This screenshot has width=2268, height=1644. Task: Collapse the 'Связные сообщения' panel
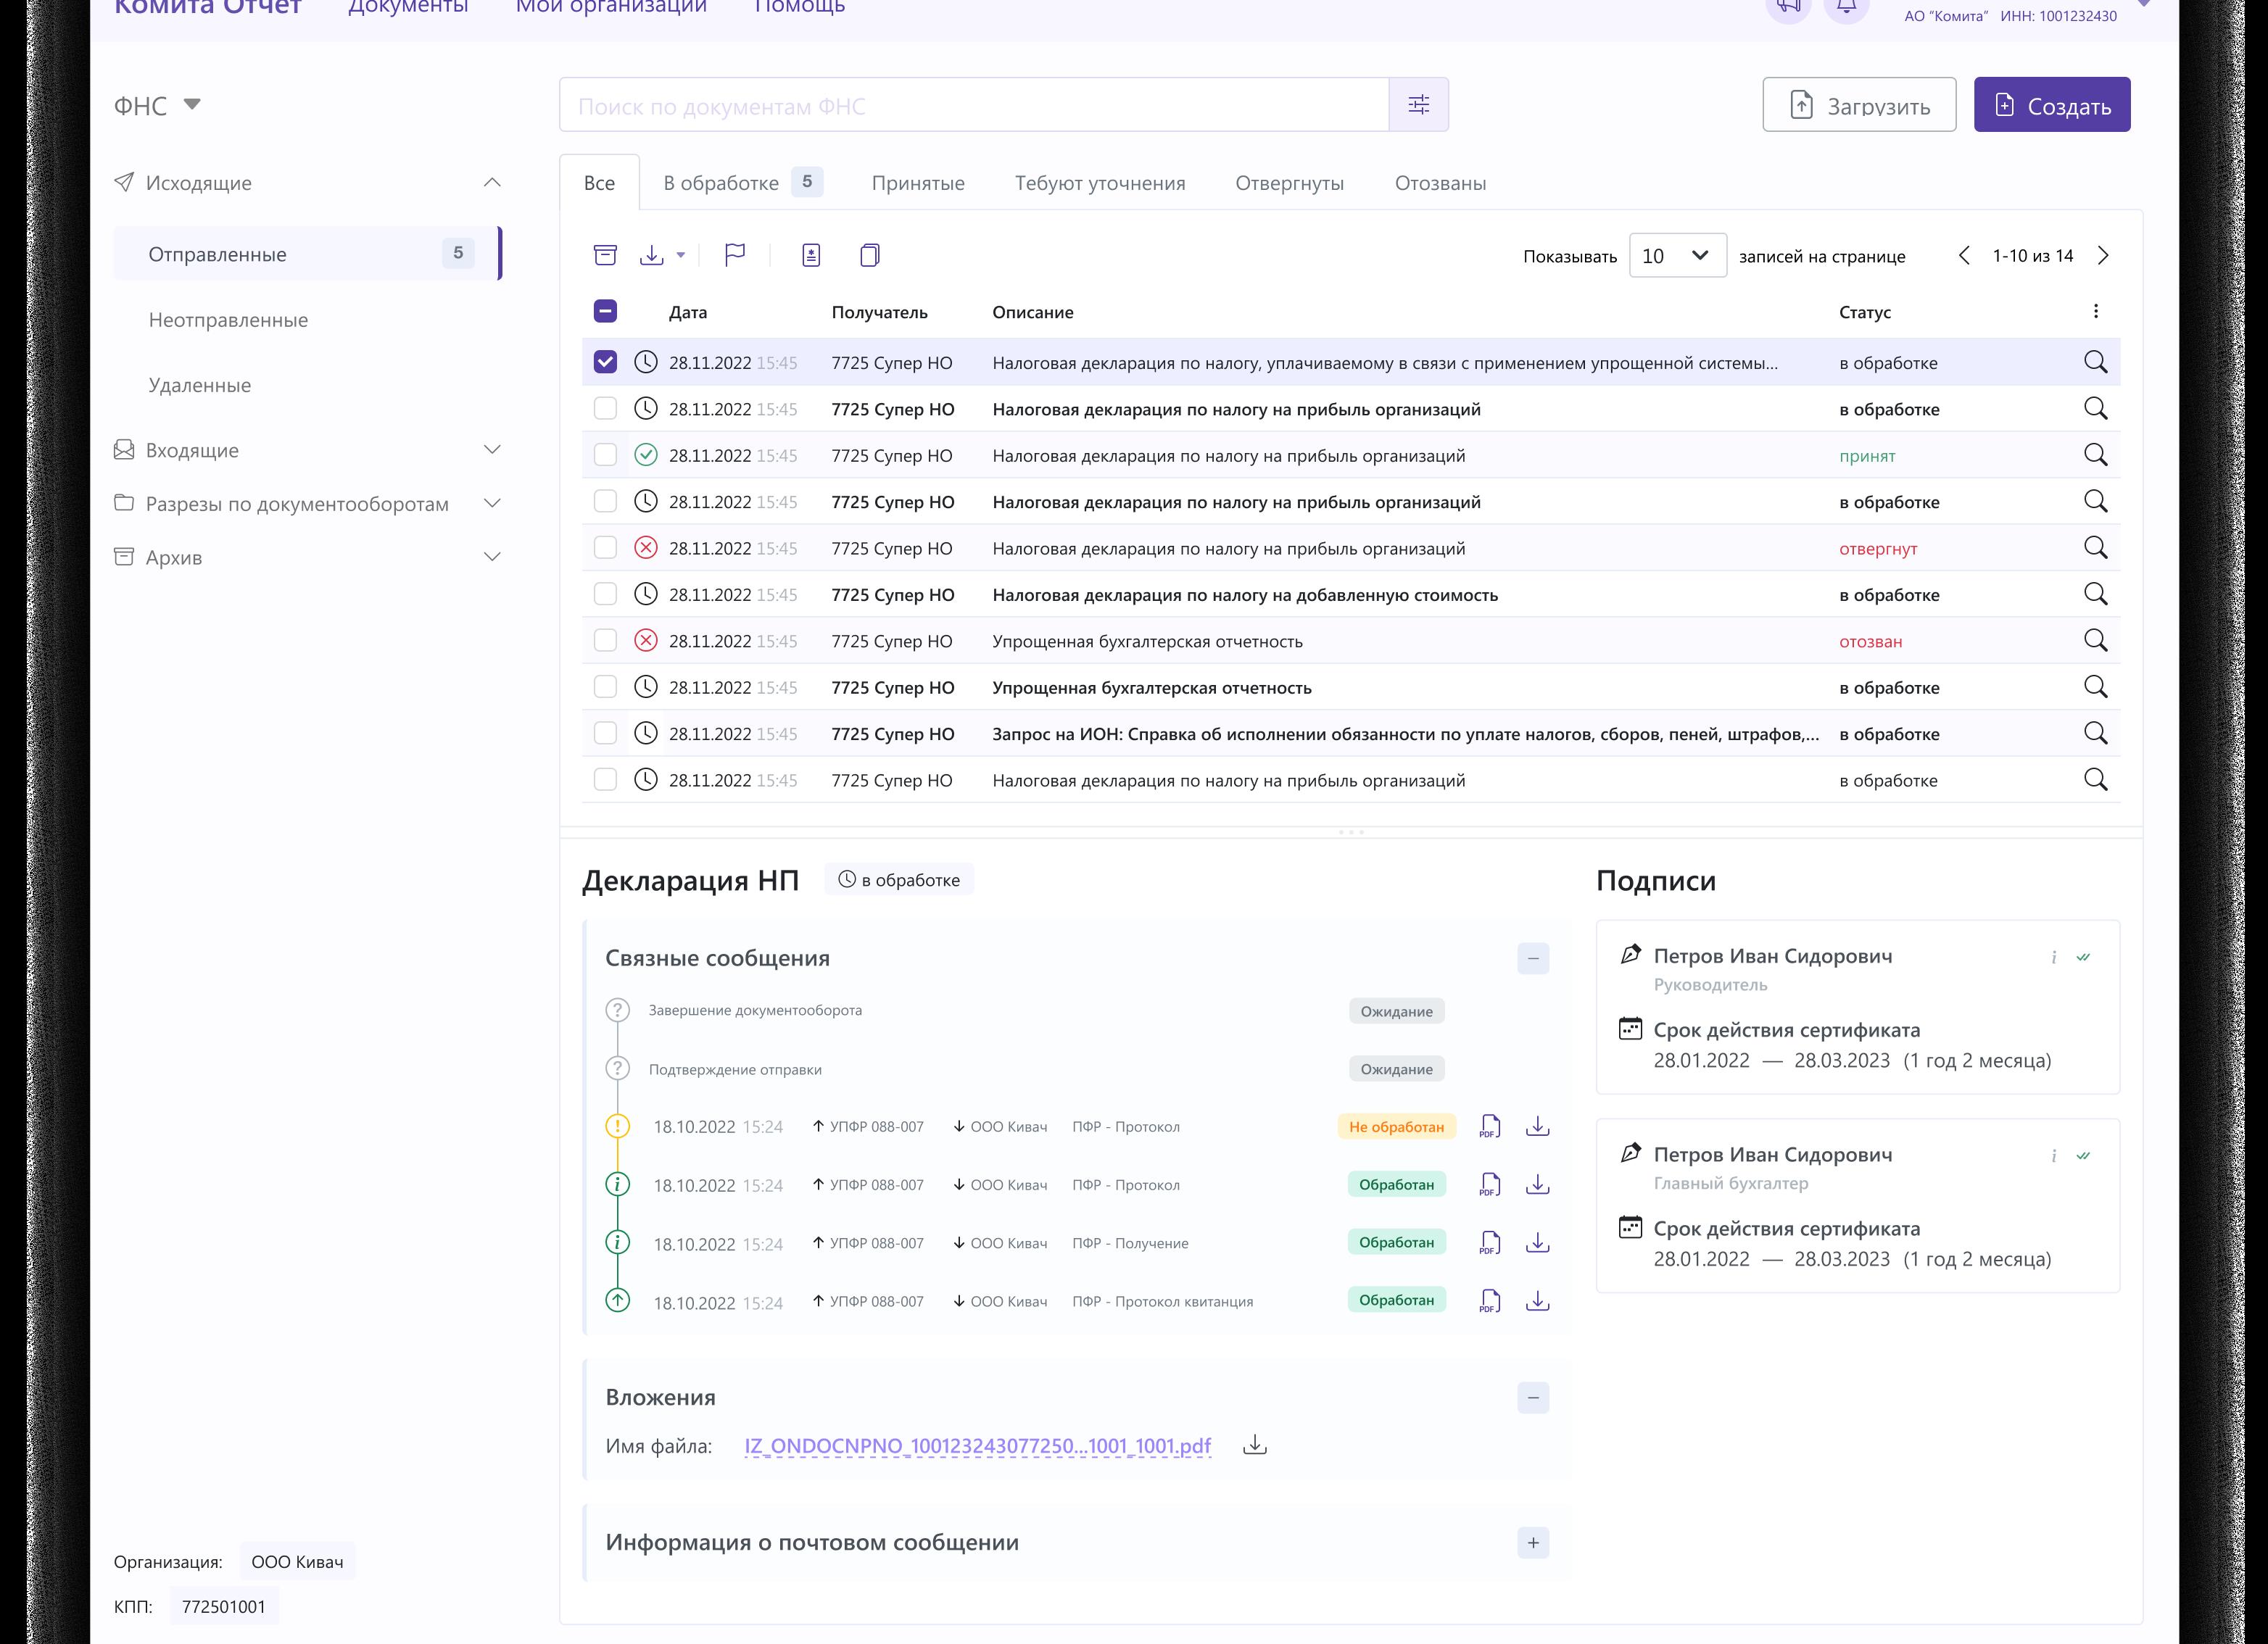click(1533, 958)
